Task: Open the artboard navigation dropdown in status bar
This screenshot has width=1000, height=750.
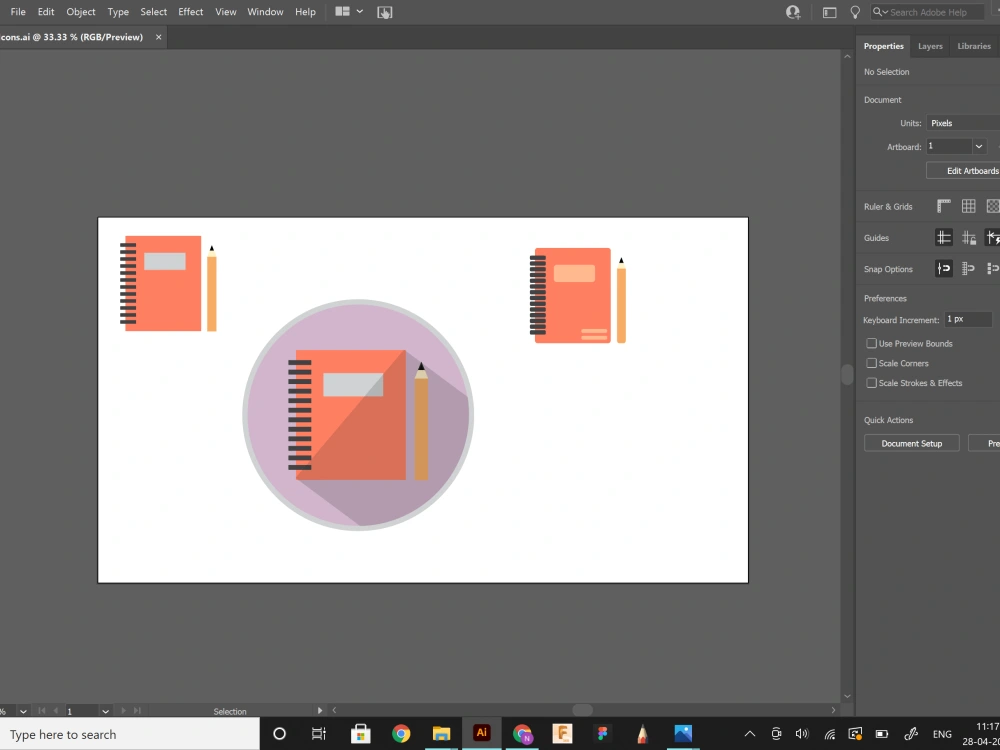Action: tap(106, 711)
